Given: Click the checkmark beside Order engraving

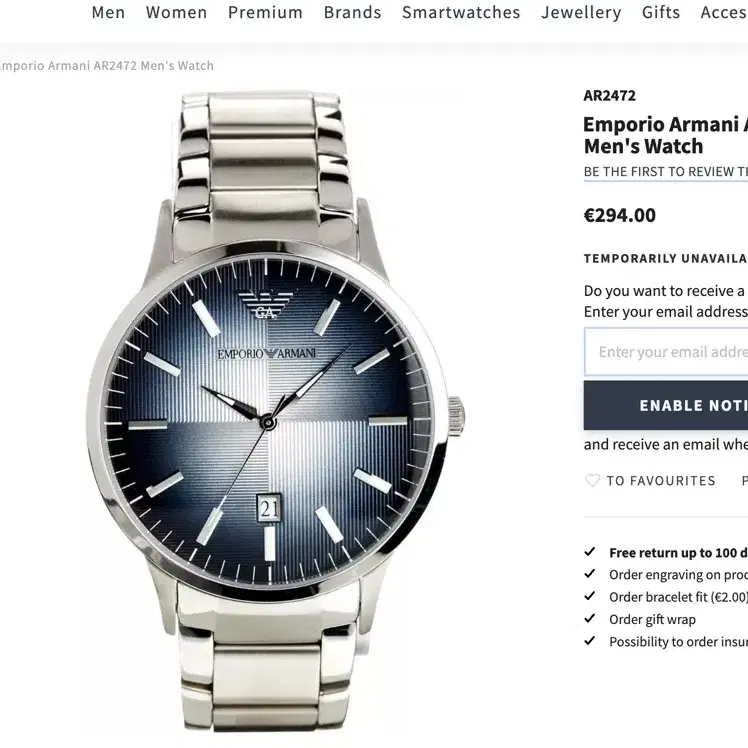Looking at the screenshot, I should 590,574.
